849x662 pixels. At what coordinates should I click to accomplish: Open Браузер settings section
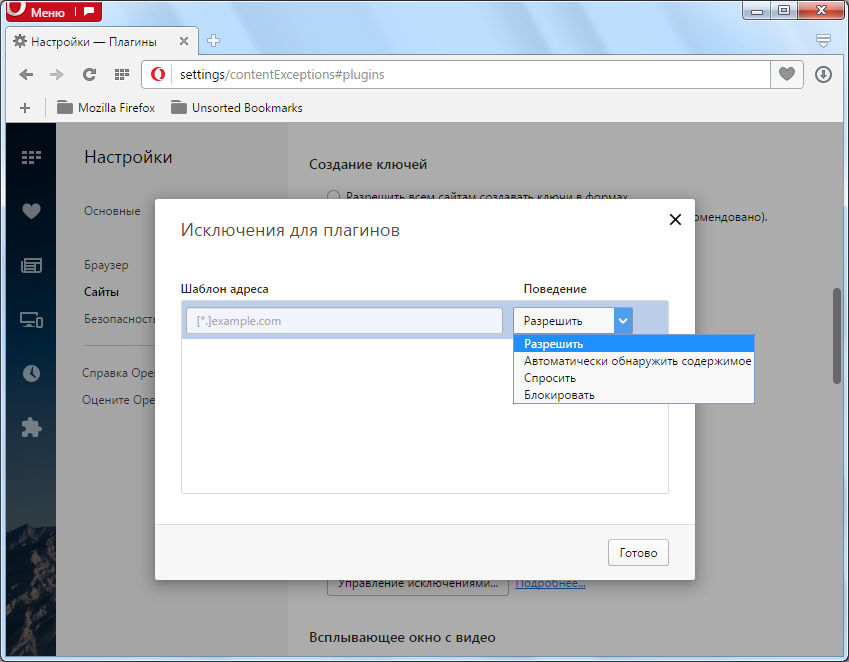point(106,265)
